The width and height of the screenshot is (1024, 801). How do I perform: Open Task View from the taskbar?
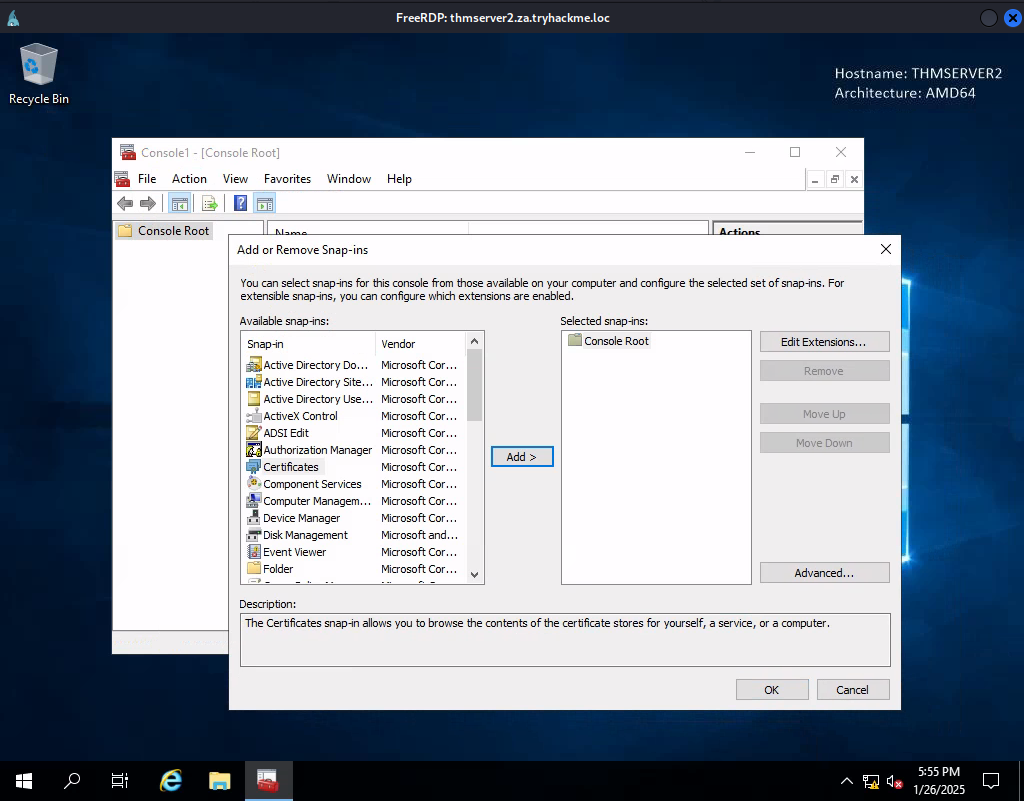coord(120,781)
